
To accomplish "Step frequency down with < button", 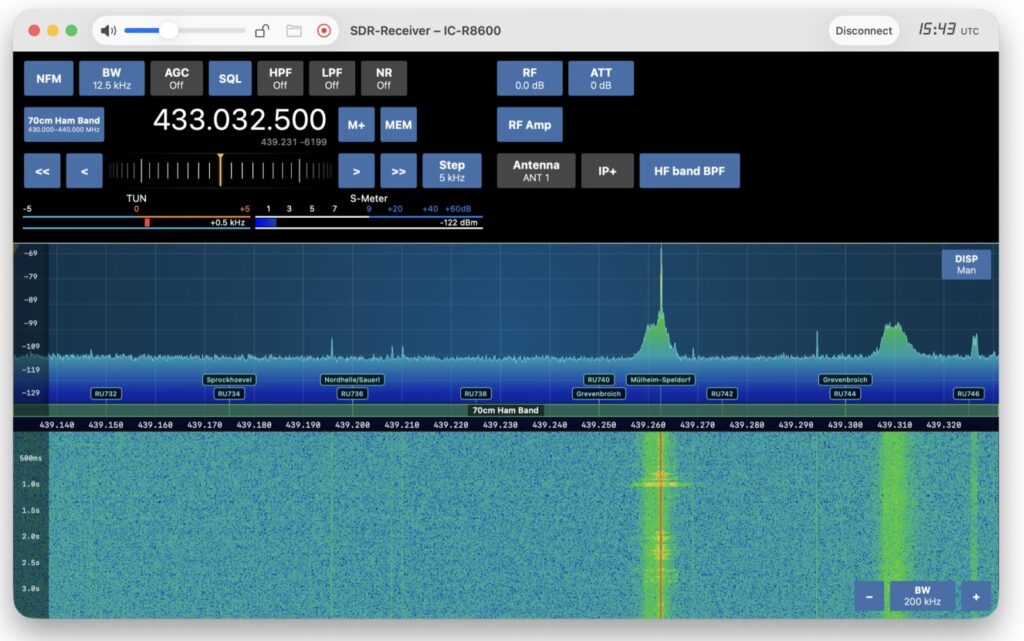I will click(84, 171).
